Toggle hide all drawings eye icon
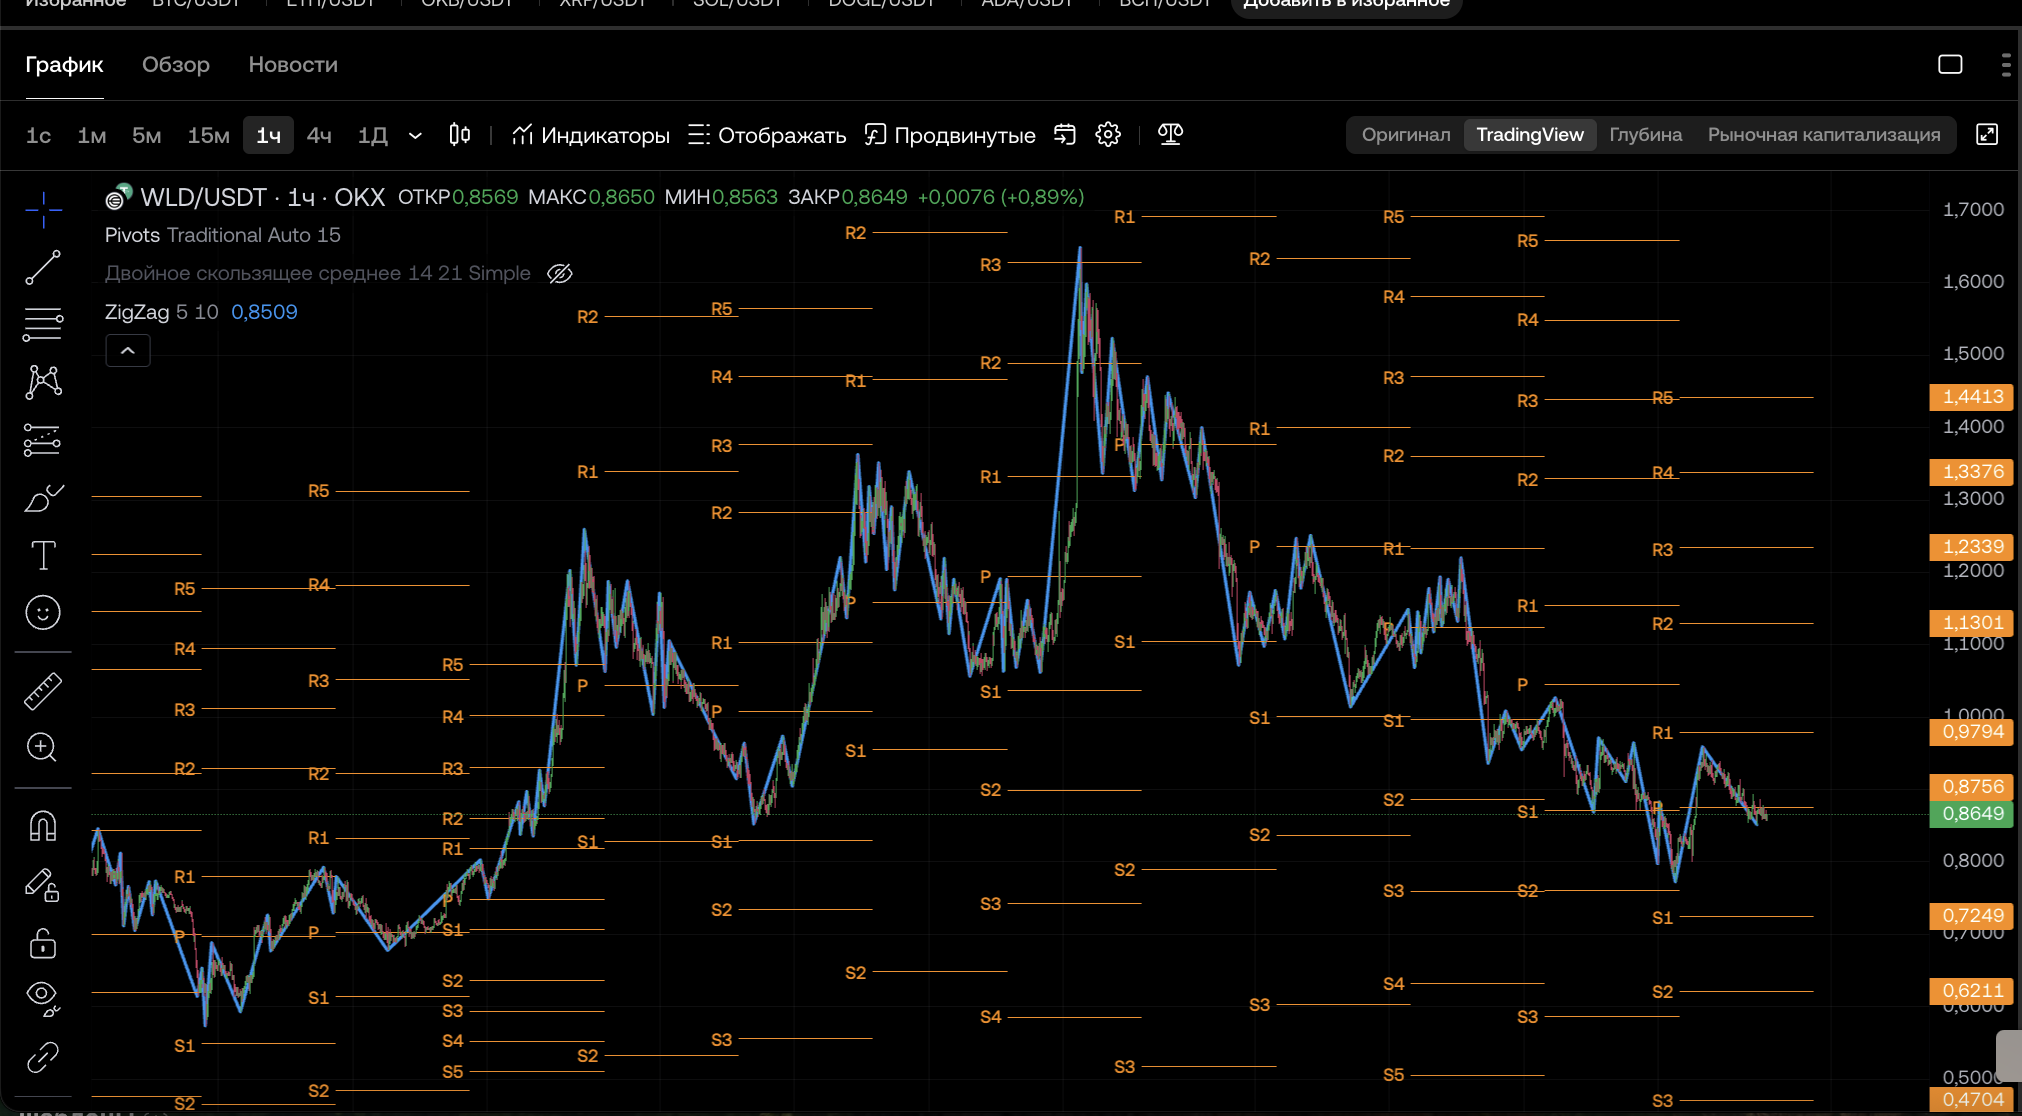 43,997
